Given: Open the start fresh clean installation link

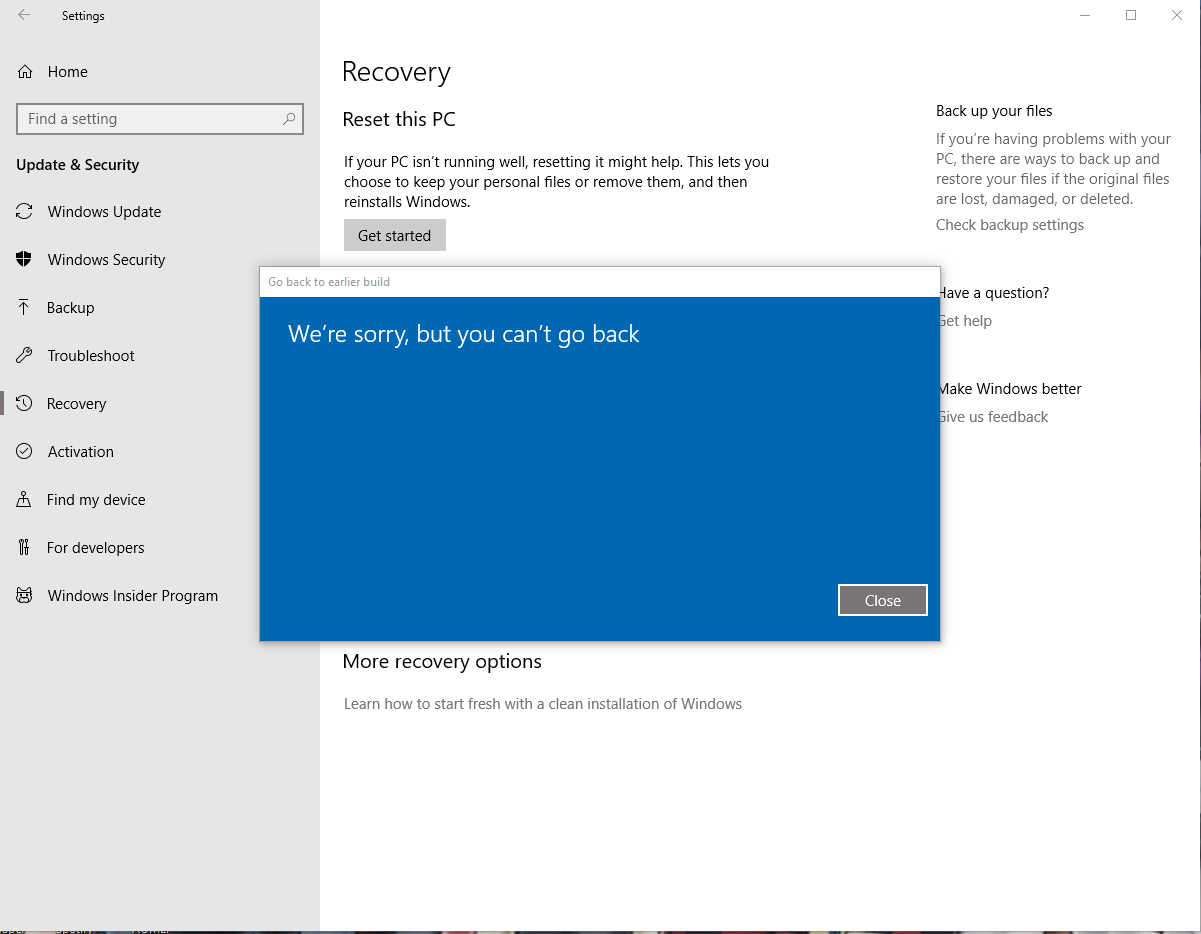Looking at the screenshot, I should (x=543, y=703).
